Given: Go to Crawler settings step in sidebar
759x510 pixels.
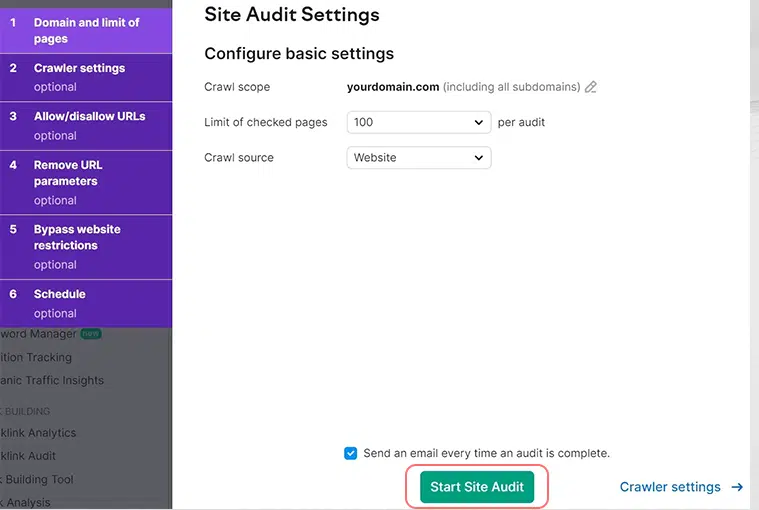Looking at the screenshot, I should coord(86,77).
